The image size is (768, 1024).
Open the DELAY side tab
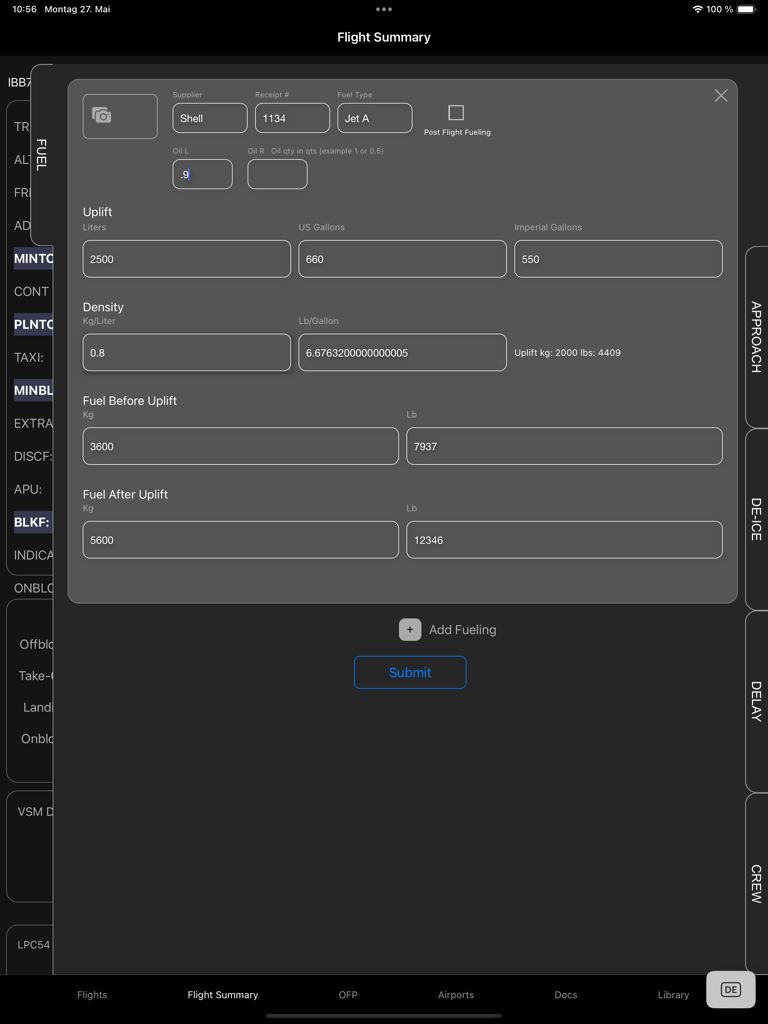pos(756,701)
